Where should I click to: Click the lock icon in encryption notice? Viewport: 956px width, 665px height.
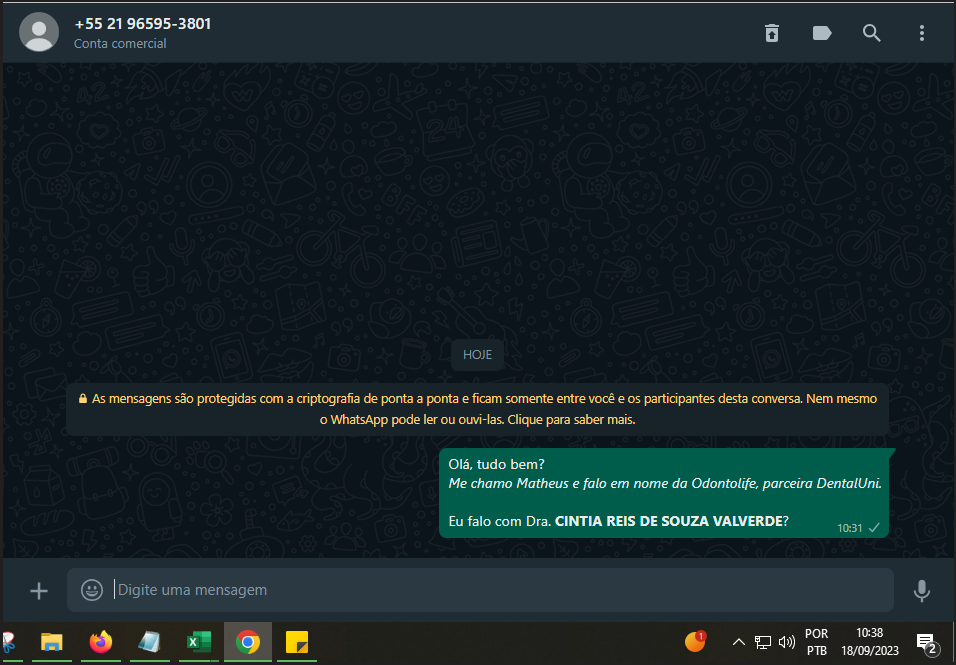83,399
